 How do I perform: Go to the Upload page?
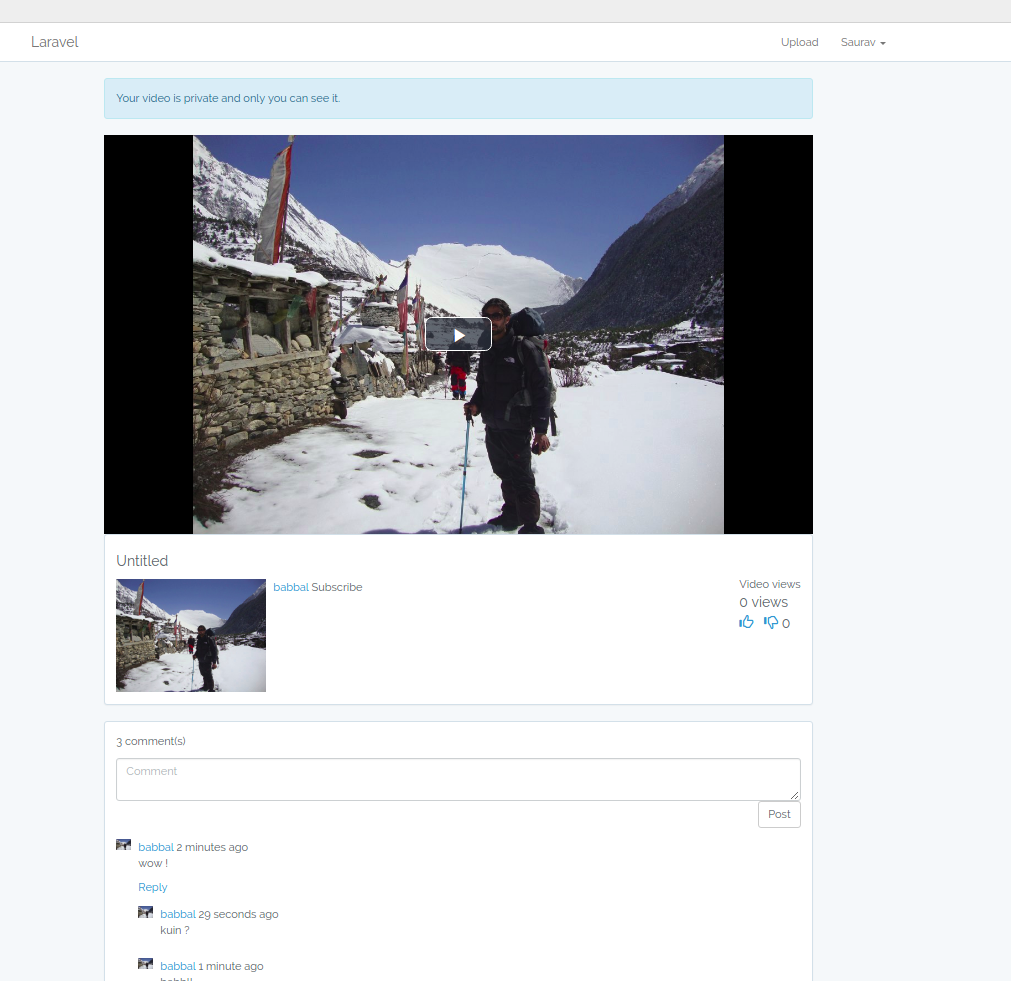click(800, 42)
